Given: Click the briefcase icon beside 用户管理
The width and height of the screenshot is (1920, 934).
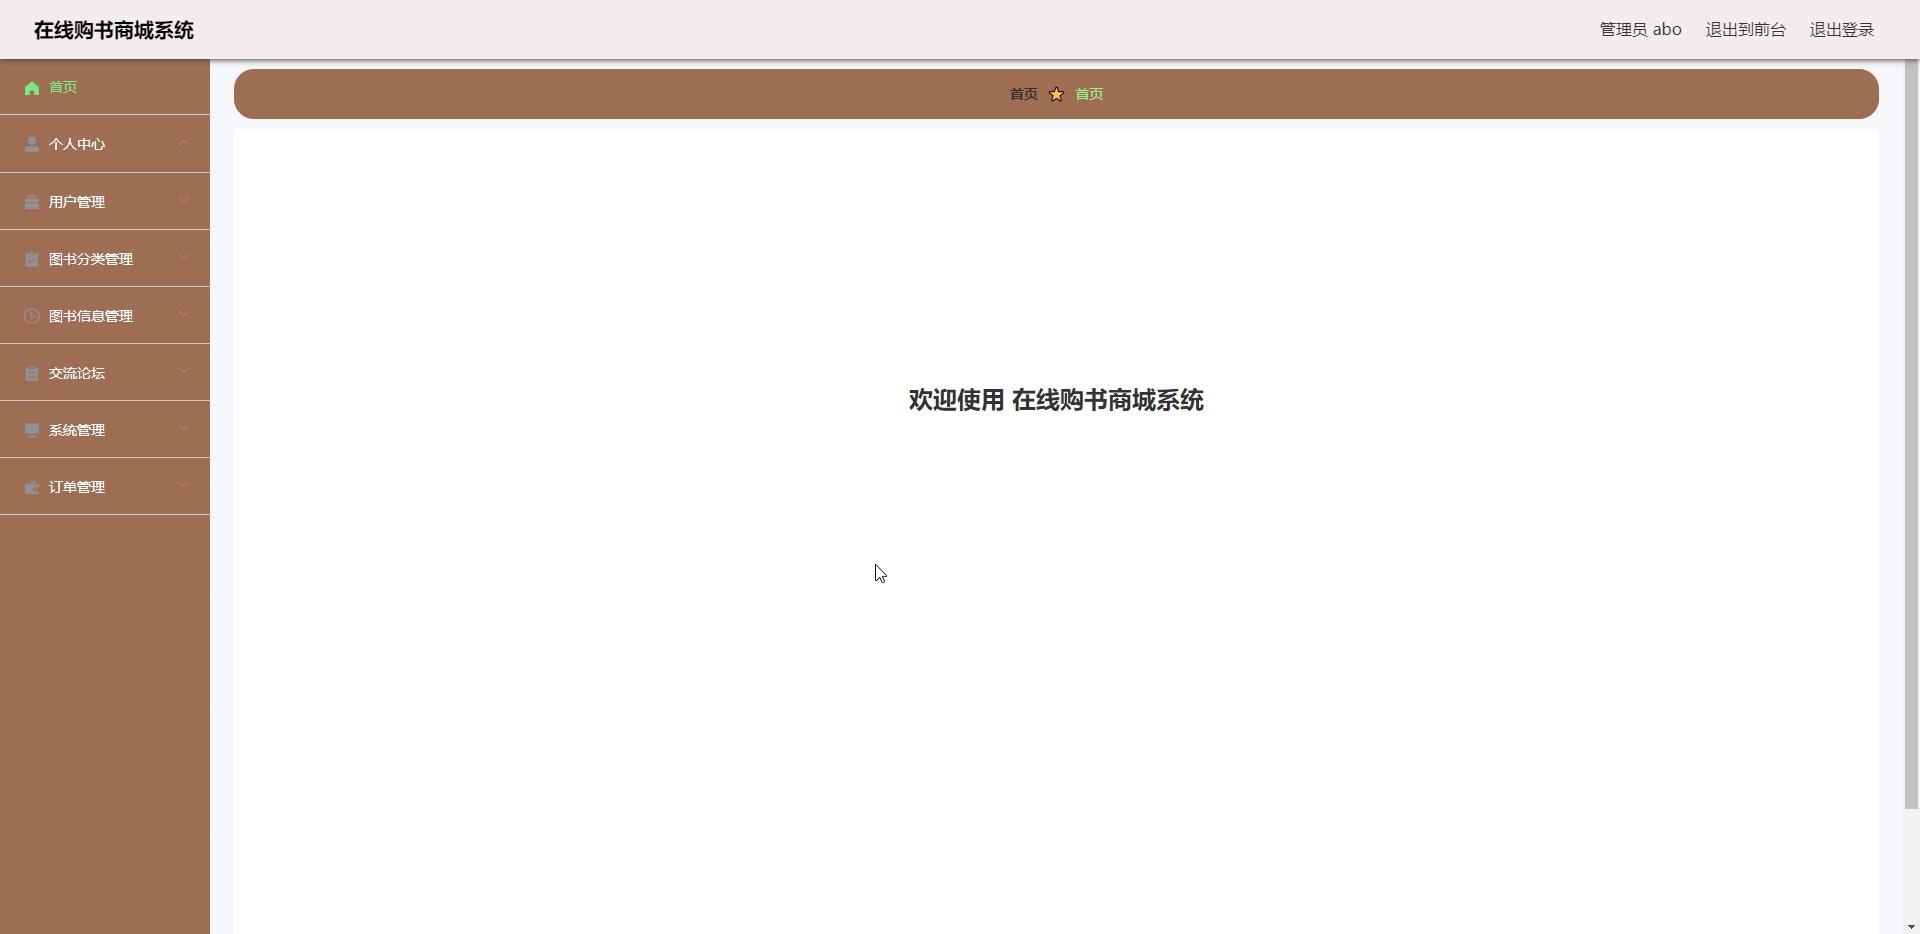Looking at the screenshot, I should 32,202.
